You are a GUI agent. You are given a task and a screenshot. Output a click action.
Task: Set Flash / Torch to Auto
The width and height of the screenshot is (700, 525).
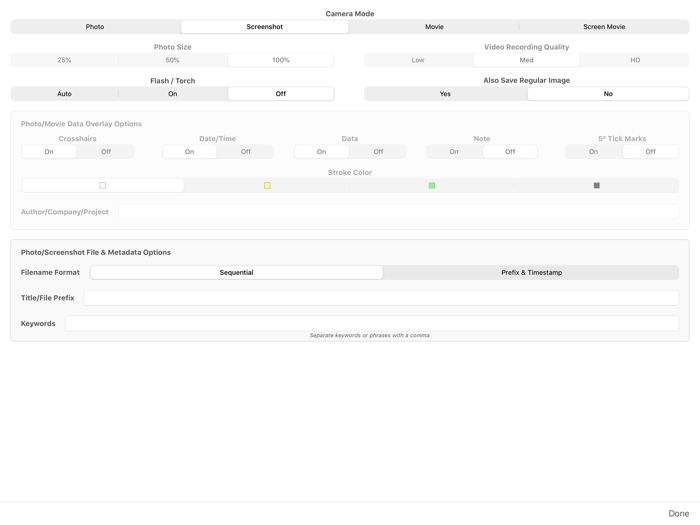pyautogui.click(x=64, y=94)
